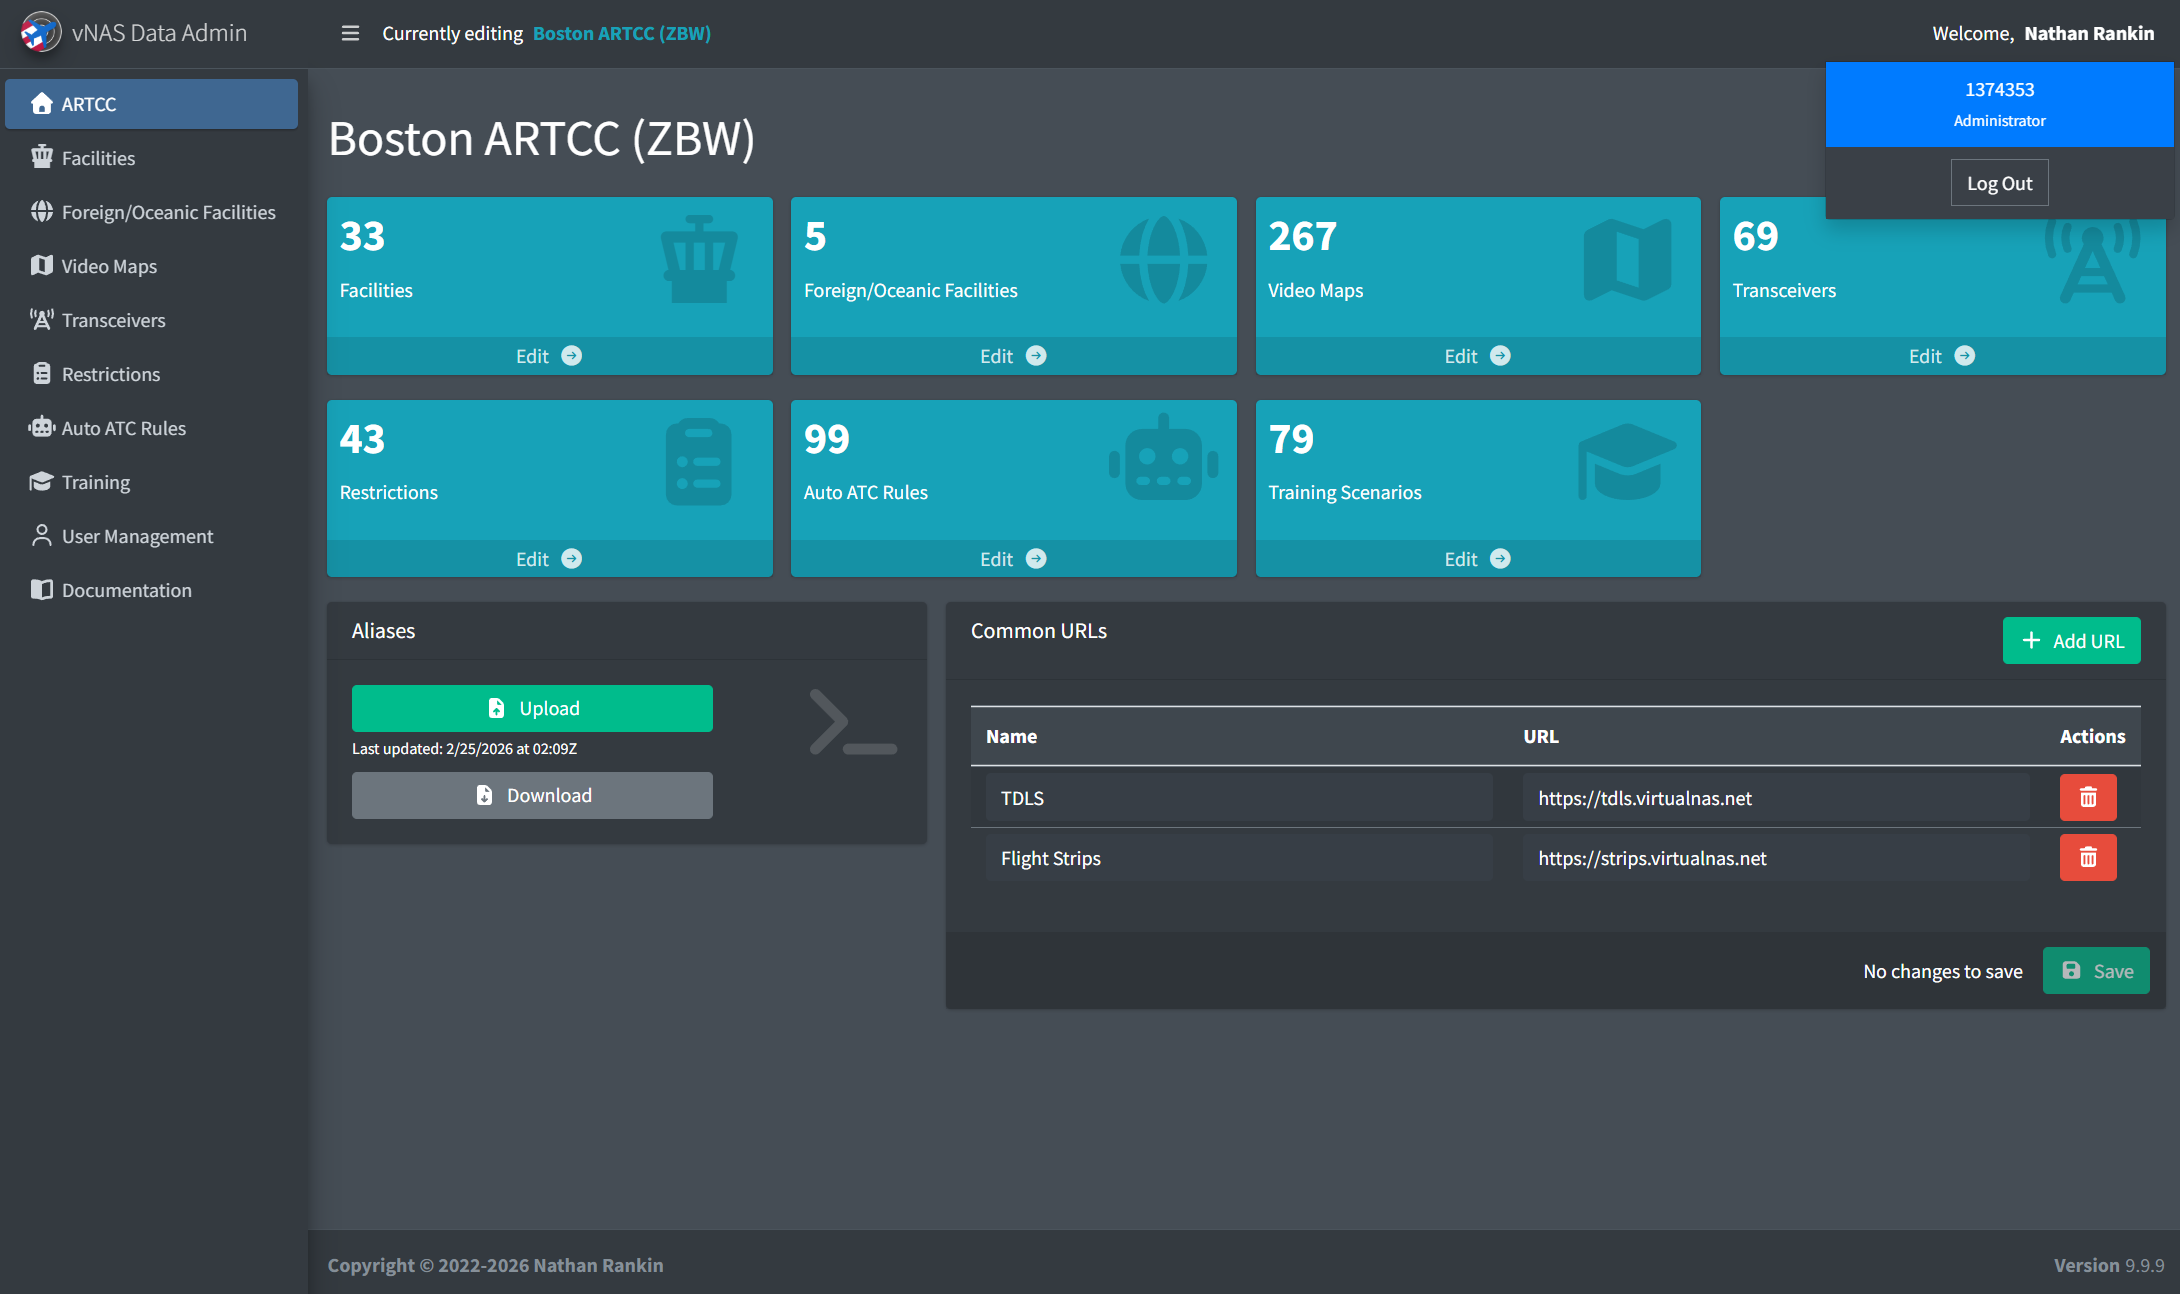Viewport: 2180px width, 1294px height.
Task: Click the tdls.virtualnas.net URL field
Action: coord(1776,798)
